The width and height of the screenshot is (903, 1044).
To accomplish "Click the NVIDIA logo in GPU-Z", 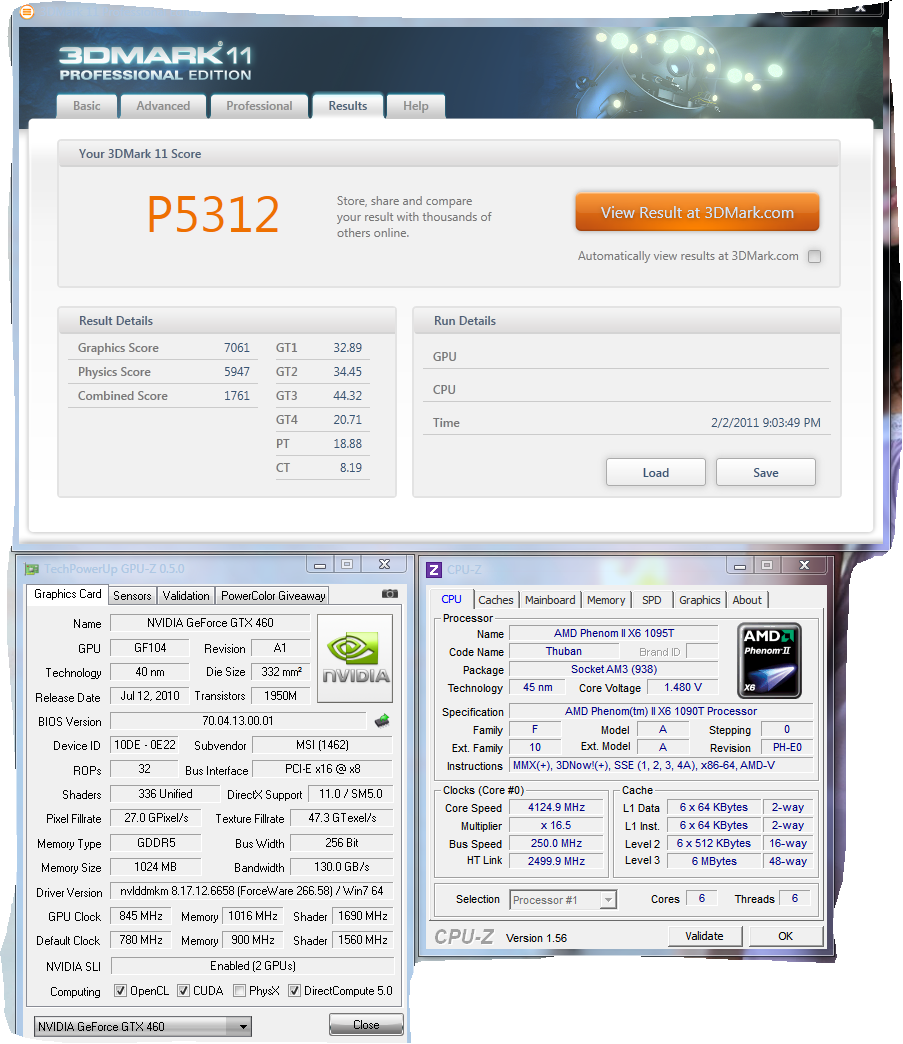I will (355, 658).
